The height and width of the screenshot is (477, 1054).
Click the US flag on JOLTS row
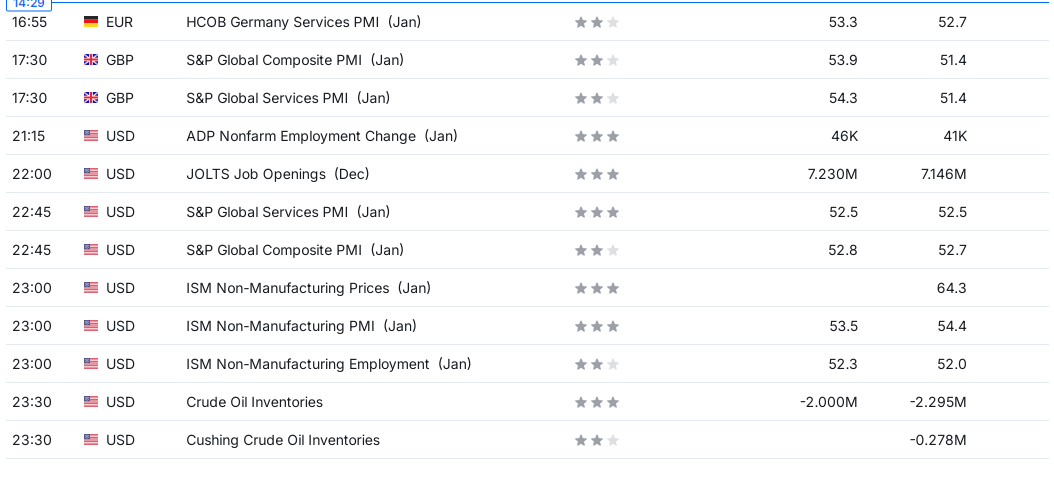(x=91, y=174)
